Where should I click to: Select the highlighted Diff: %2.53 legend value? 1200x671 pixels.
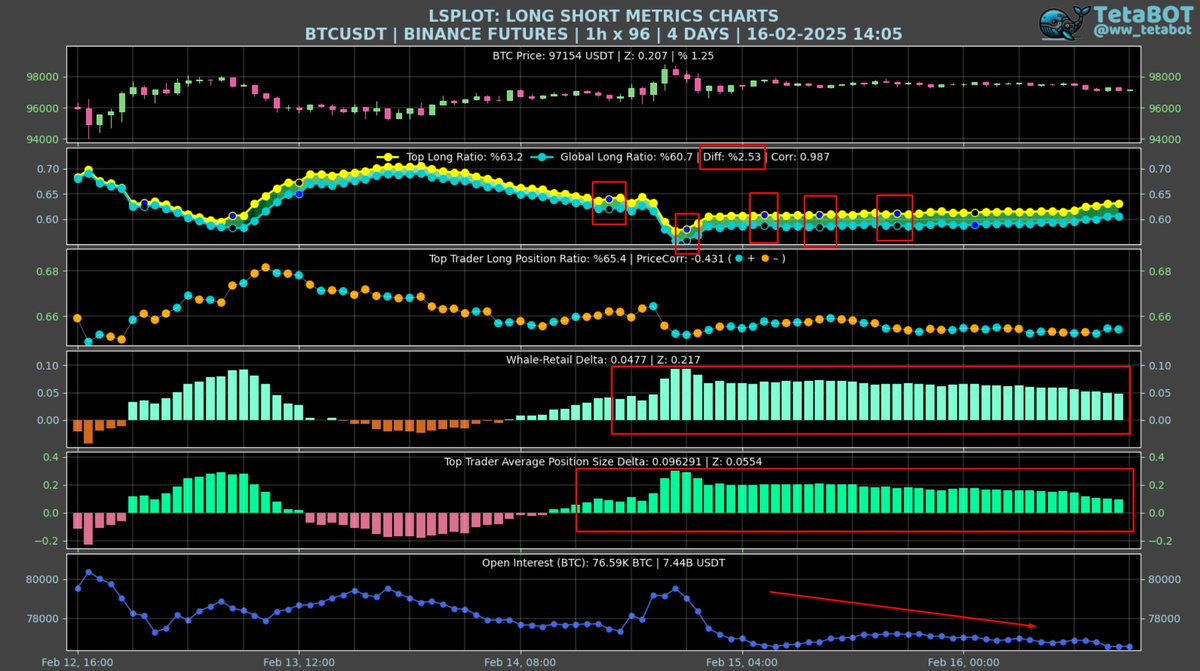[x=730, y=157]
